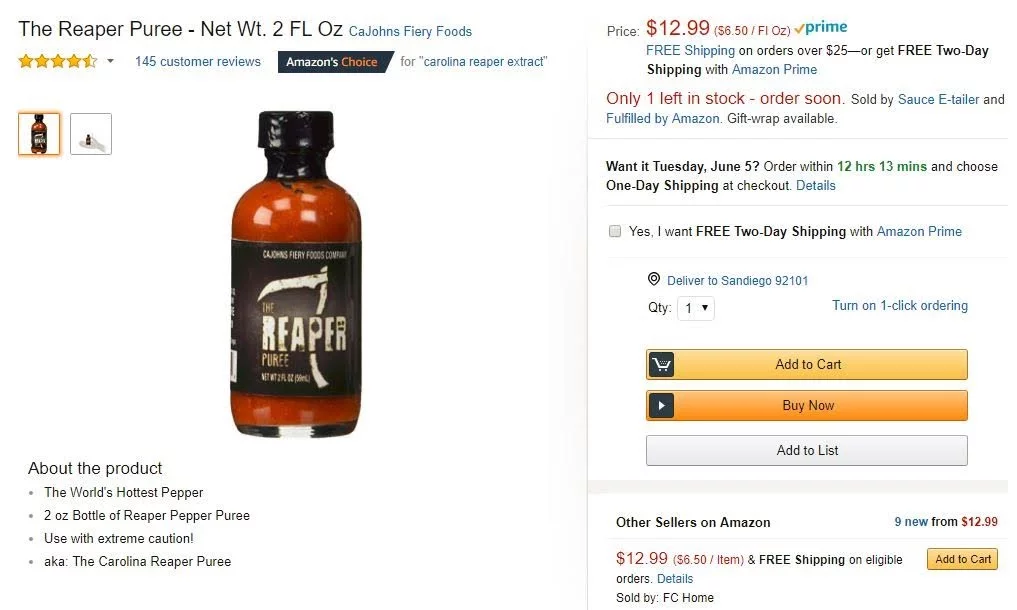Select the first bottle thumbnail image
This screenshot has height=610, width=1017.
39,134
